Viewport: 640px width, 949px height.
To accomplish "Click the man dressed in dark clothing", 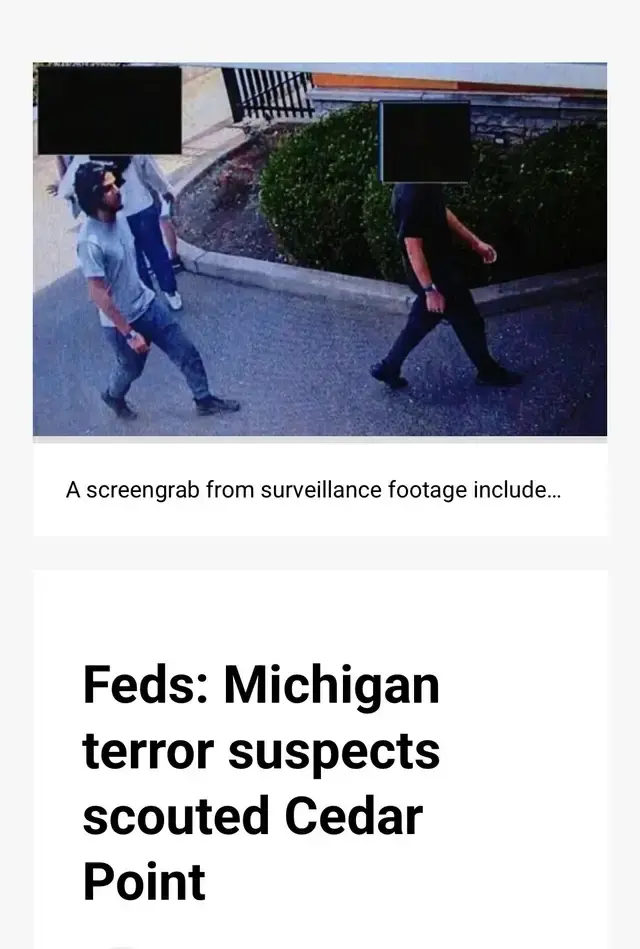I will click(x=445, y=284).
